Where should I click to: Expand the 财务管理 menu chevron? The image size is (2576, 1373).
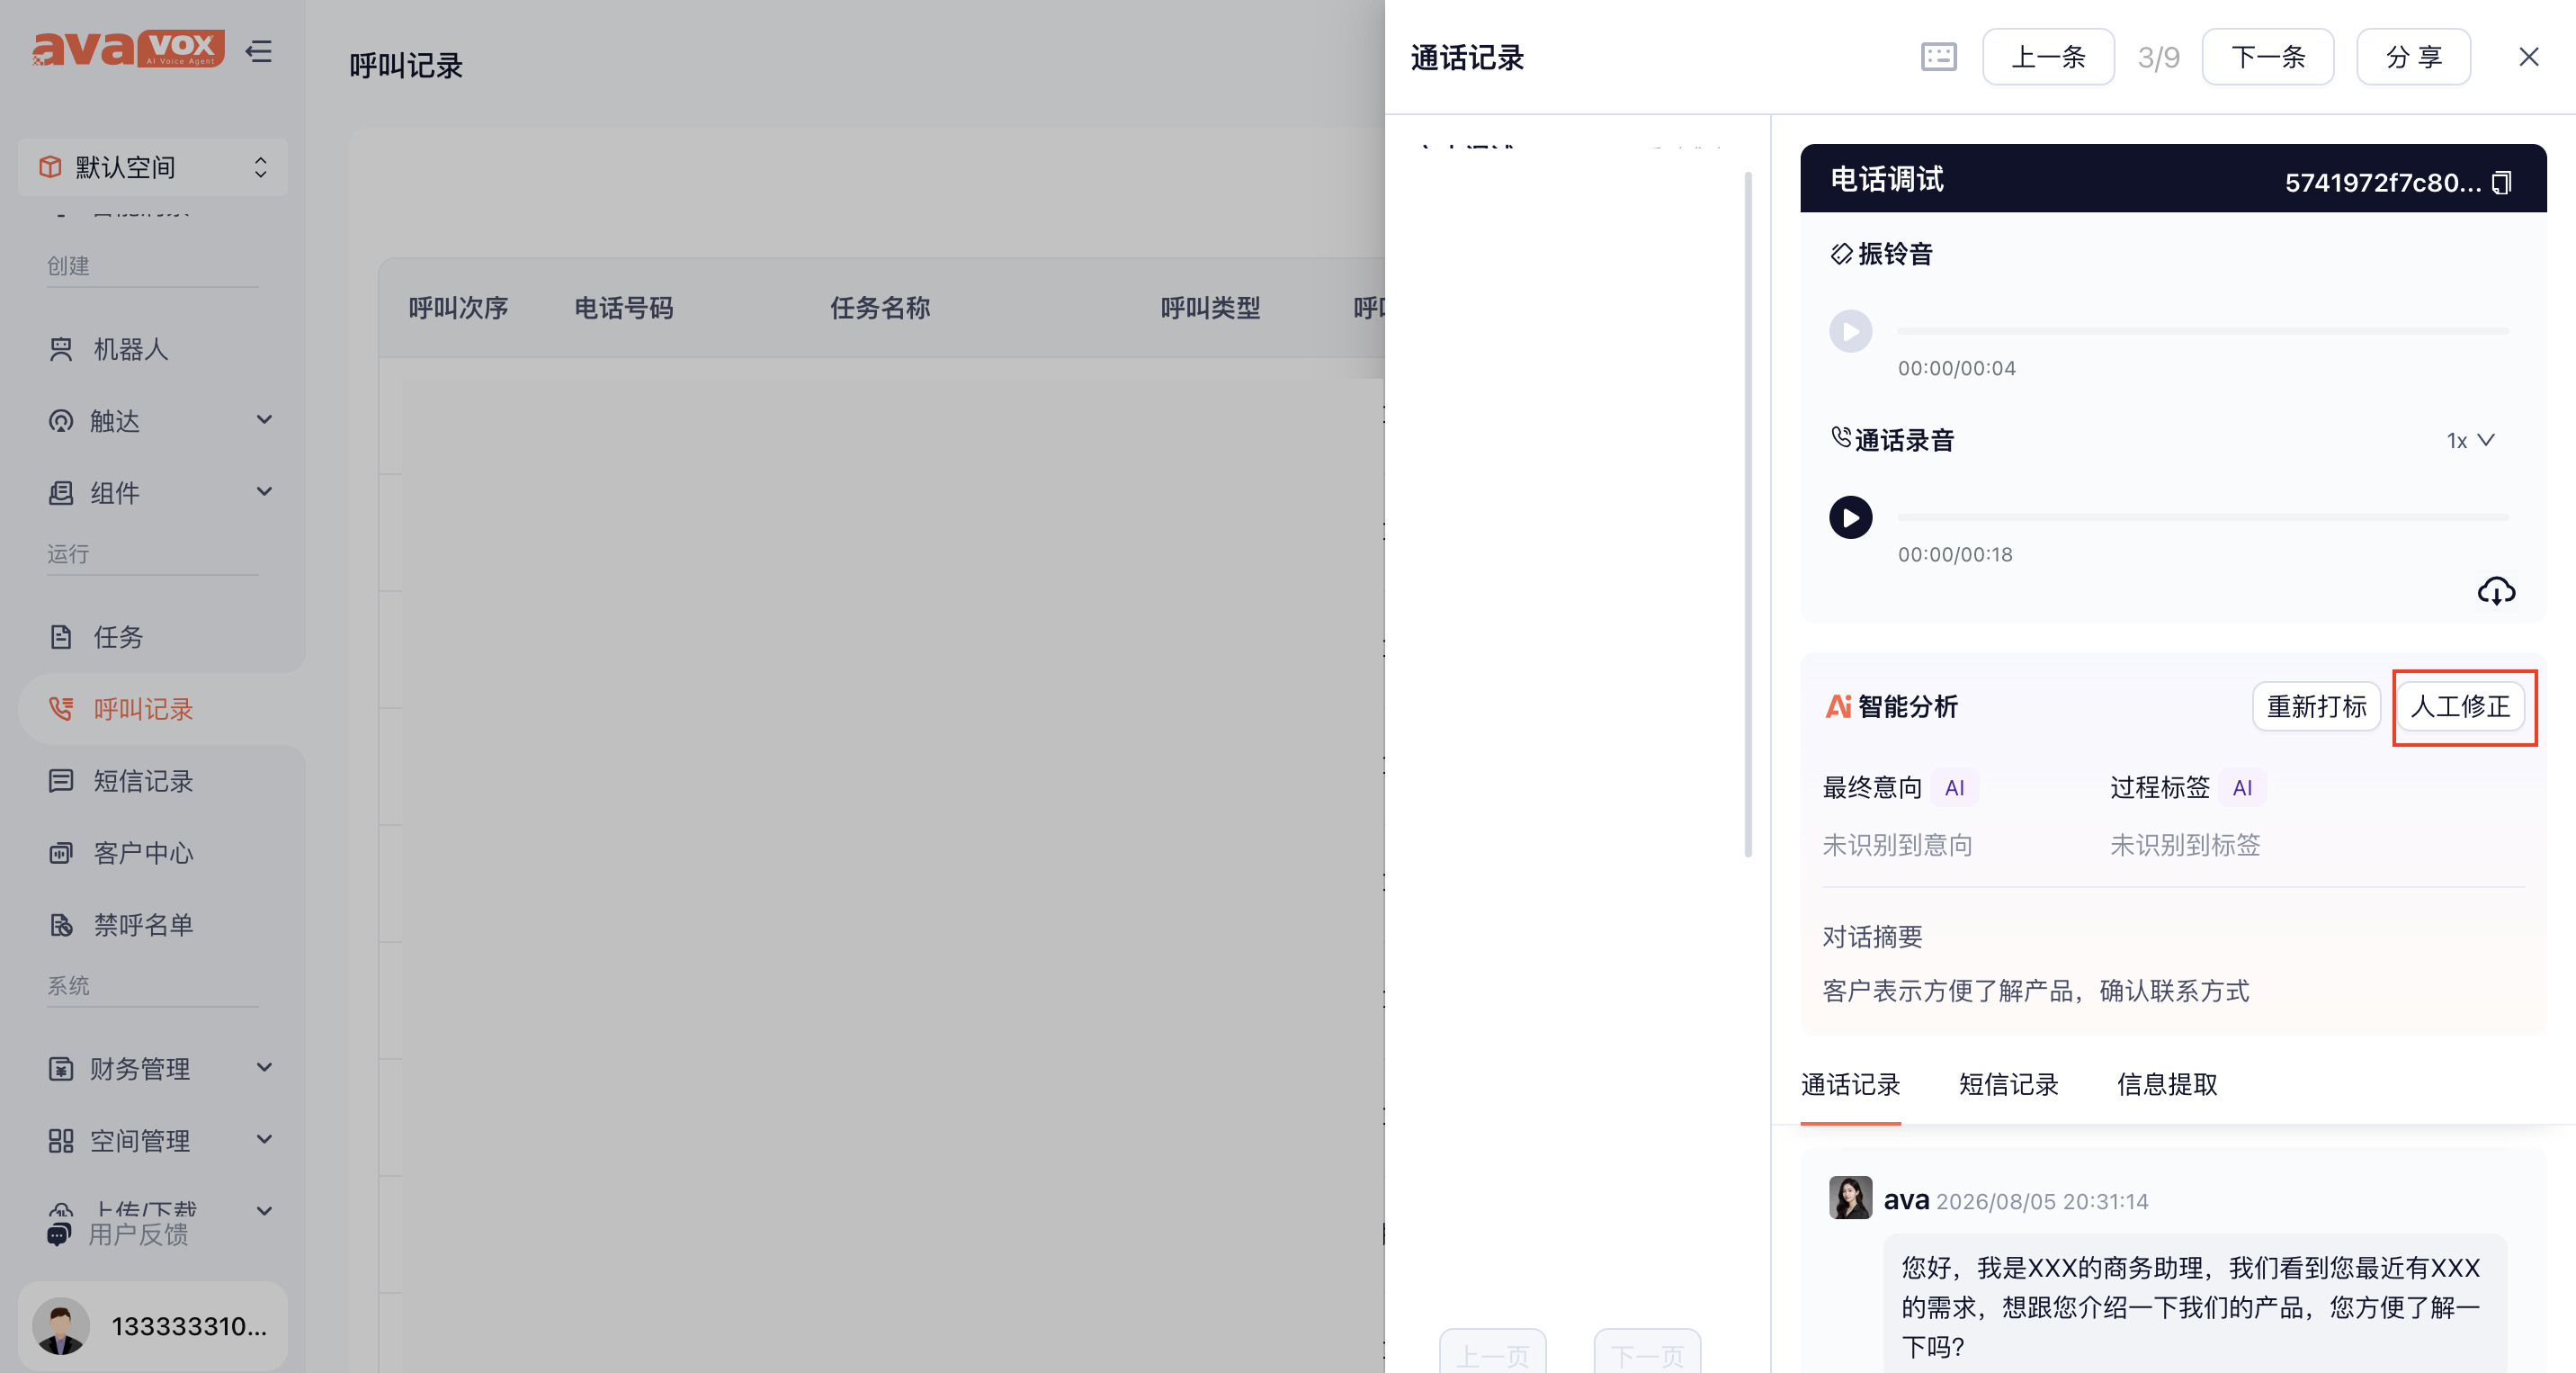tap(264, 1068)
